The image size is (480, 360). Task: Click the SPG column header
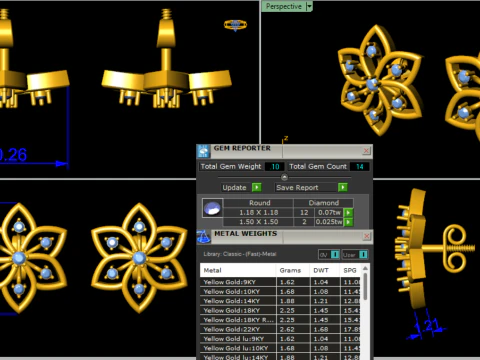click(x=350, y=270)
